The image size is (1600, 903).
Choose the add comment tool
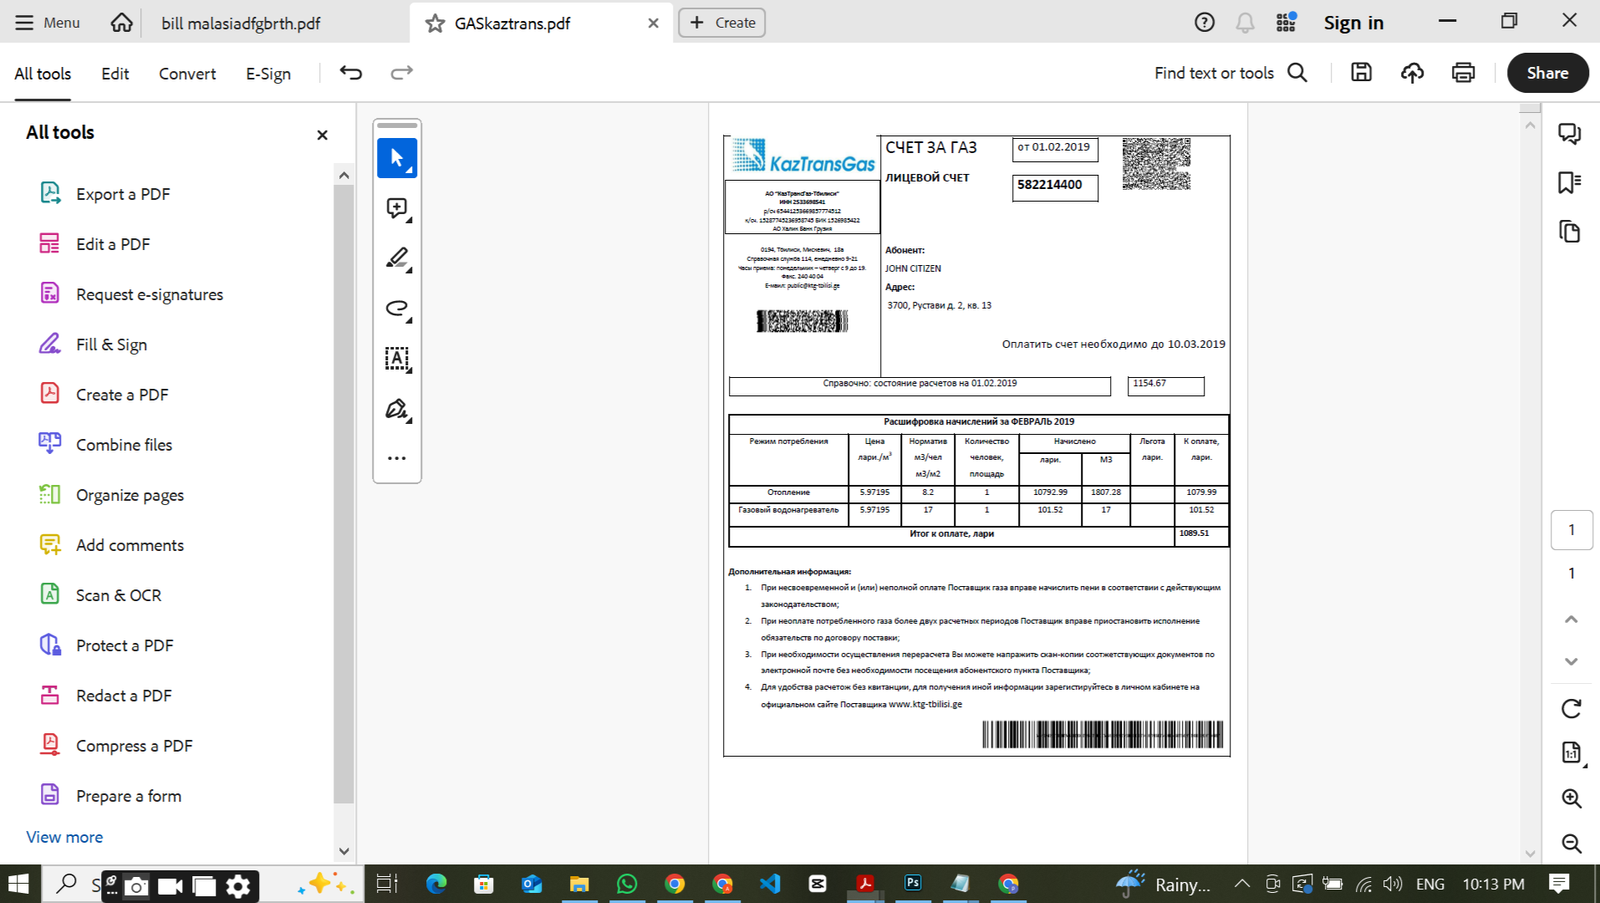(397, 208)
